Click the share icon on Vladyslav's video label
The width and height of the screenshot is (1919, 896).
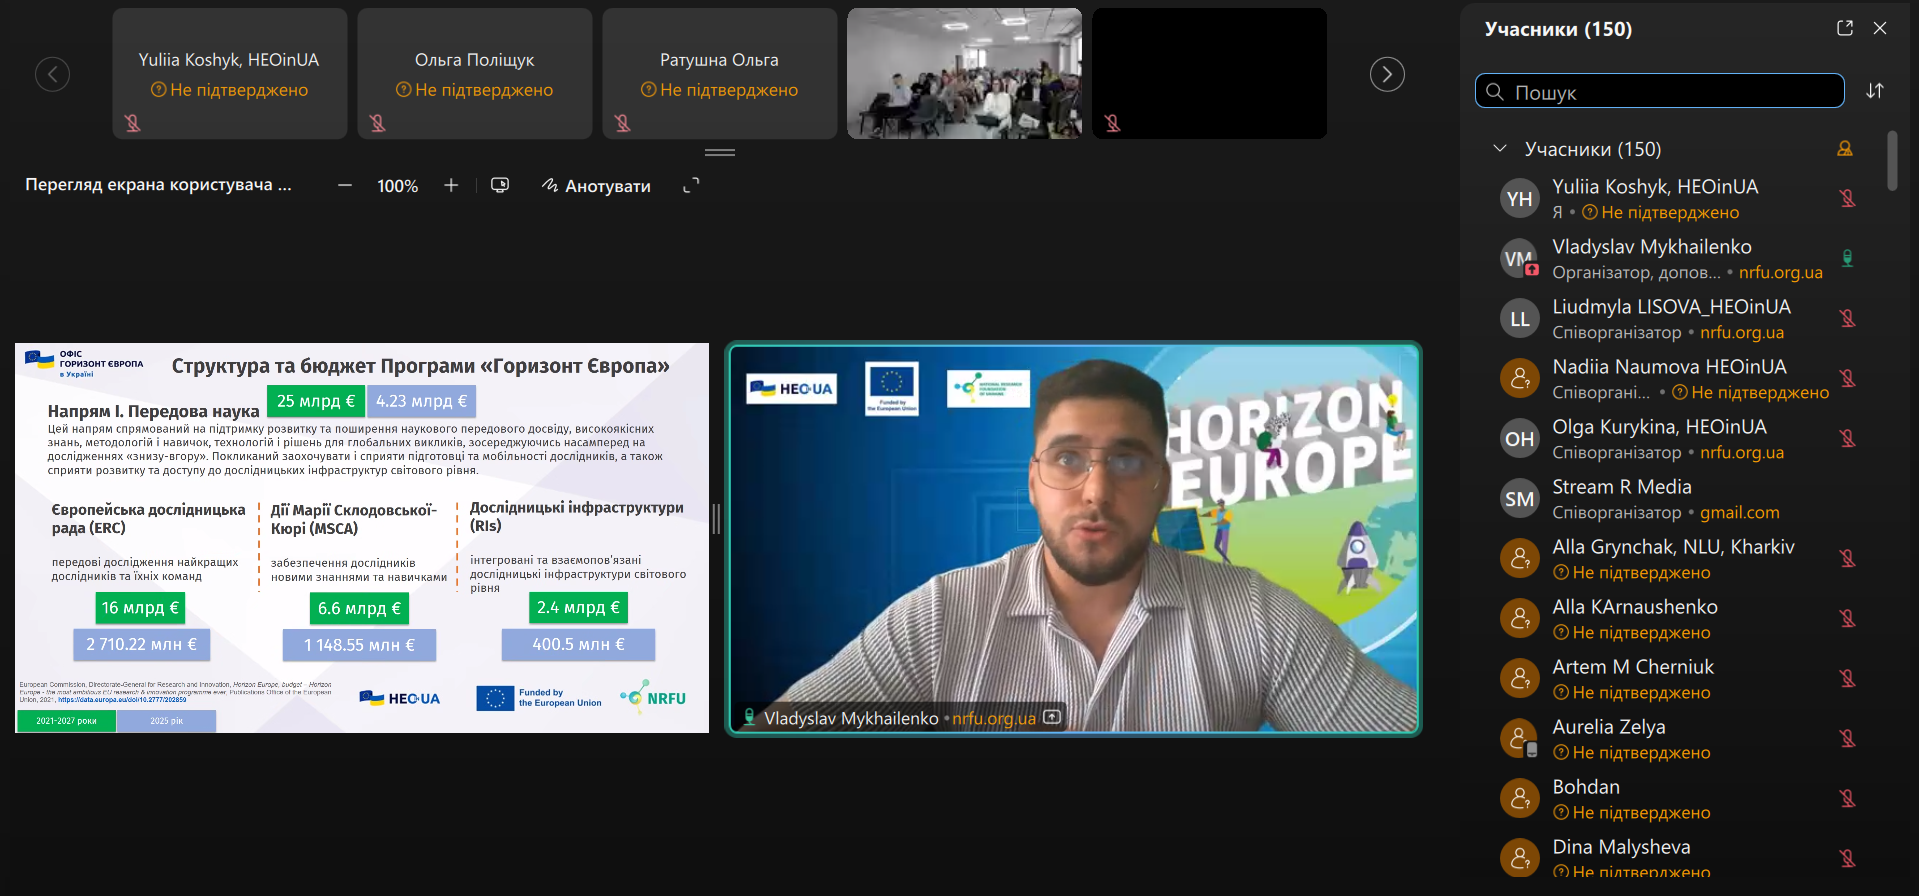point(1052,717)
